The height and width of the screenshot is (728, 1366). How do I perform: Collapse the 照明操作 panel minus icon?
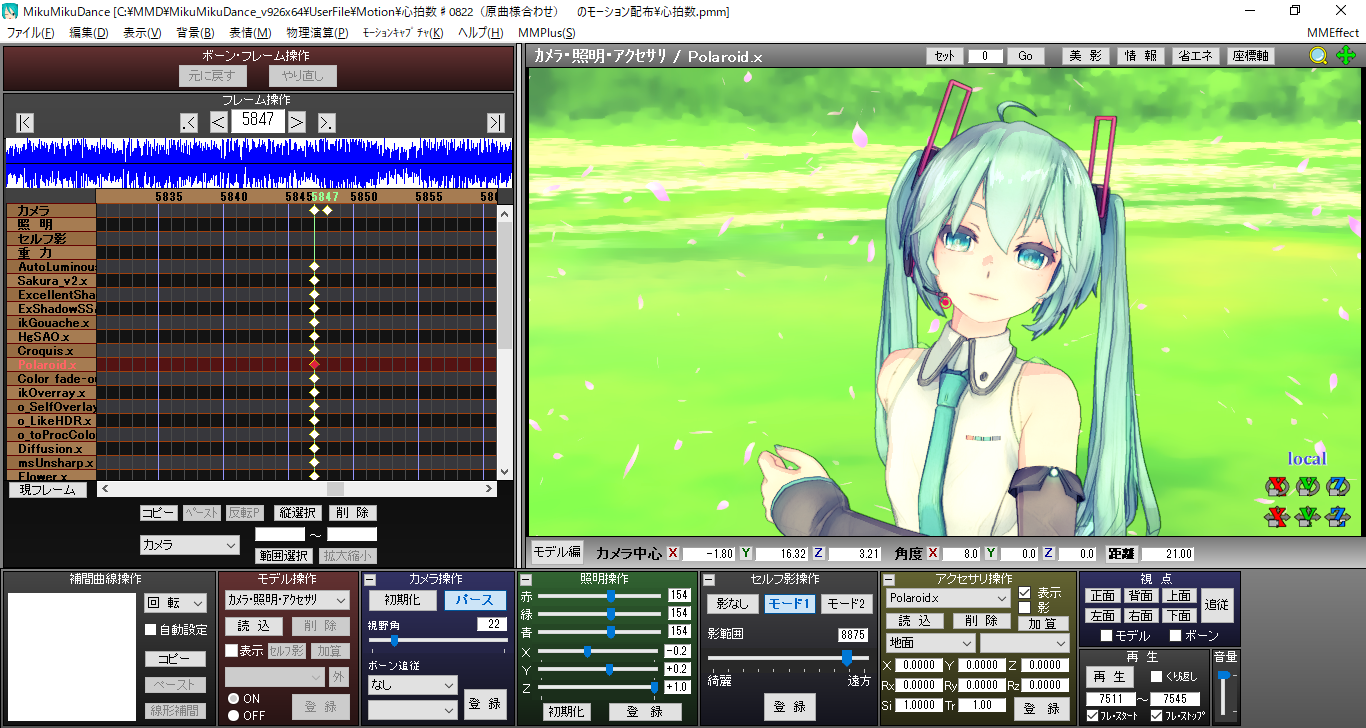pyautogui.click(x=526, y=579)
